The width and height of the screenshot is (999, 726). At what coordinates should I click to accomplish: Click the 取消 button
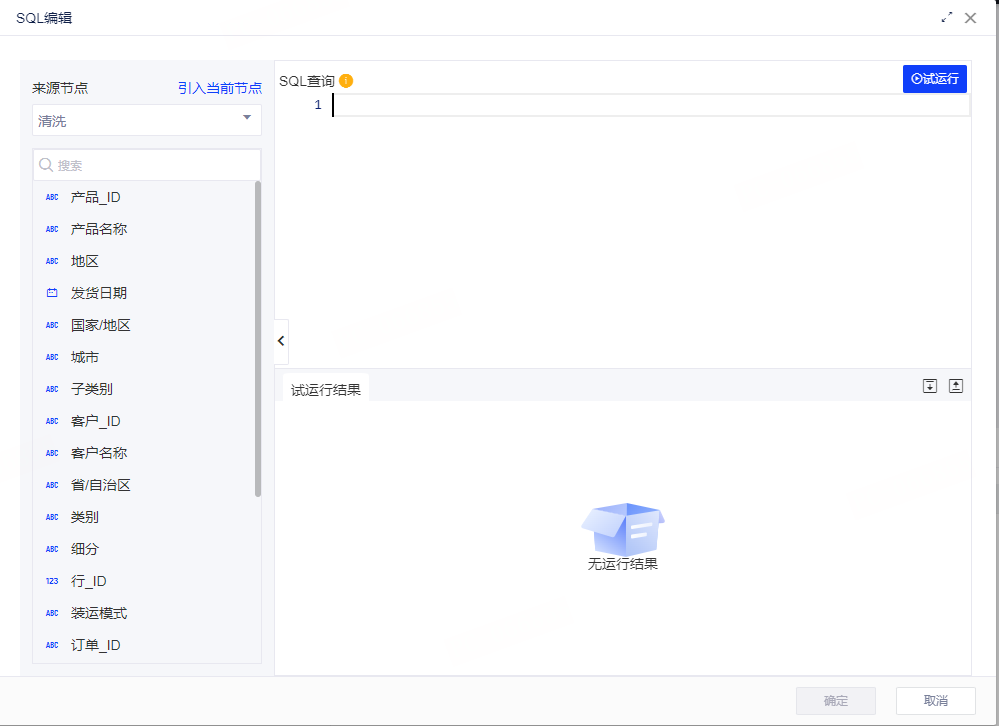click(x=935, y=701)
